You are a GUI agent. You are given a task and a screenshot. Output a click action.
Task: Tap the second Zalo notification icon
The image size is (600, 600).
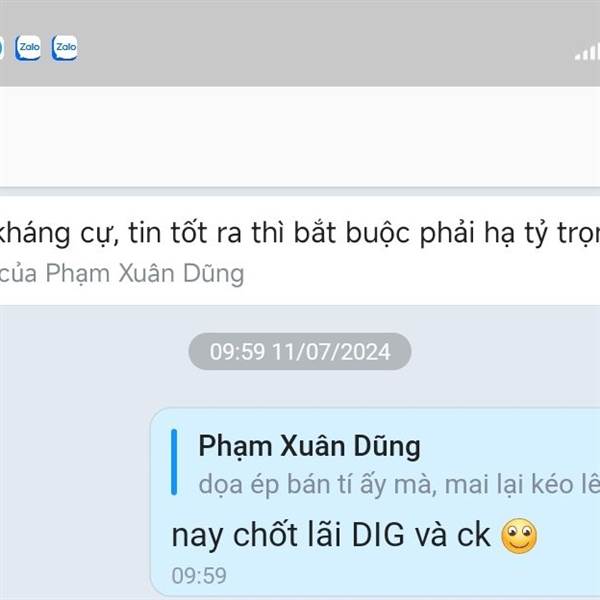(x=65, y=48)
